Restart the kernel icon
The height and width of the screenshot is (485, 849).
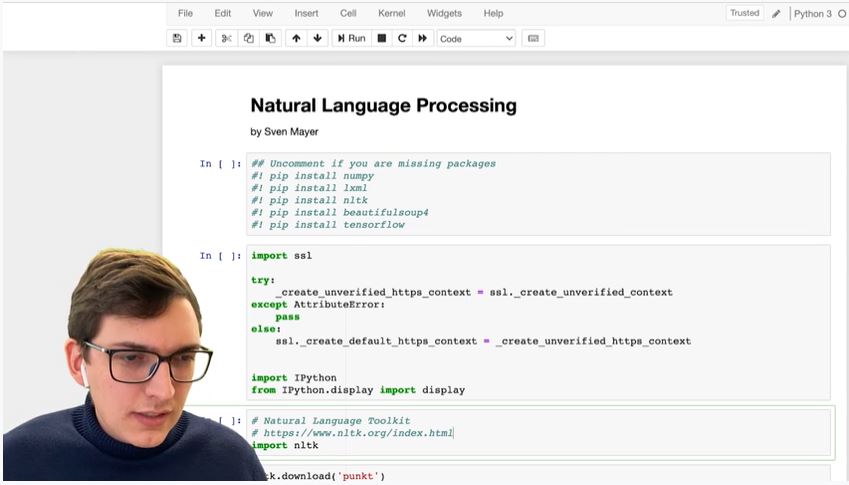point(402,38)
